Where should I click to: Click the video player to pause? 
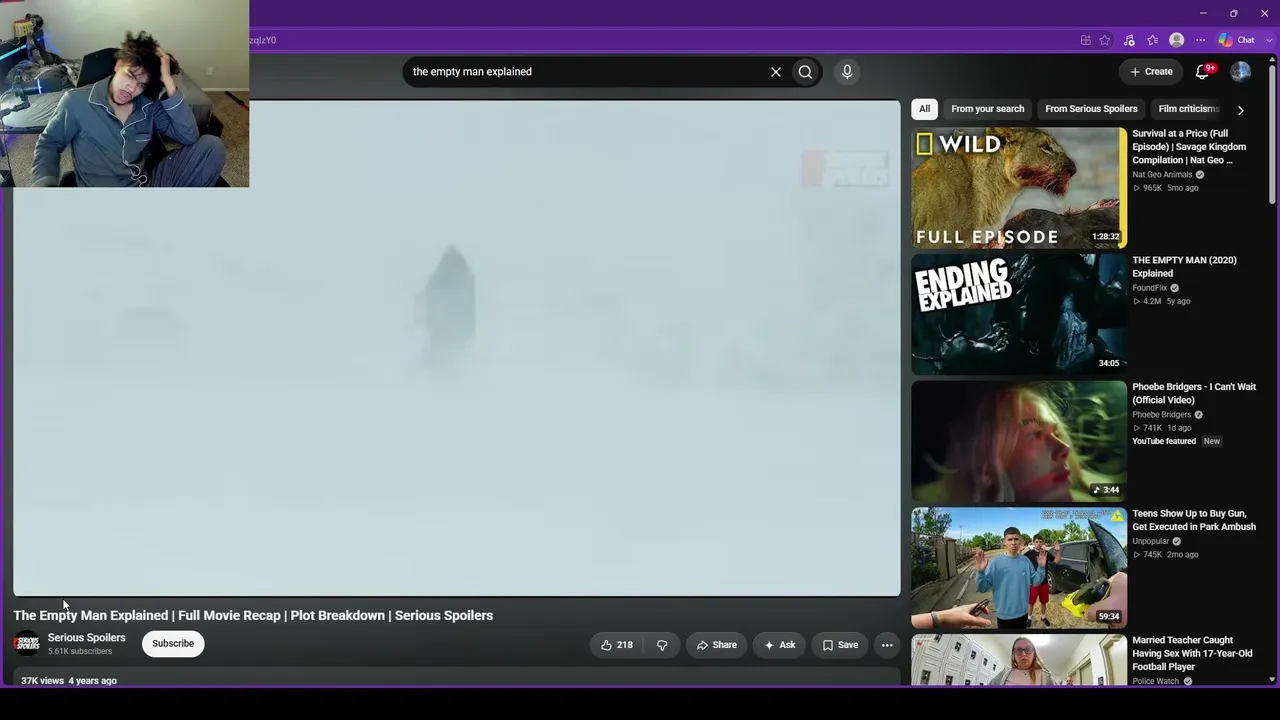[456, 348]
